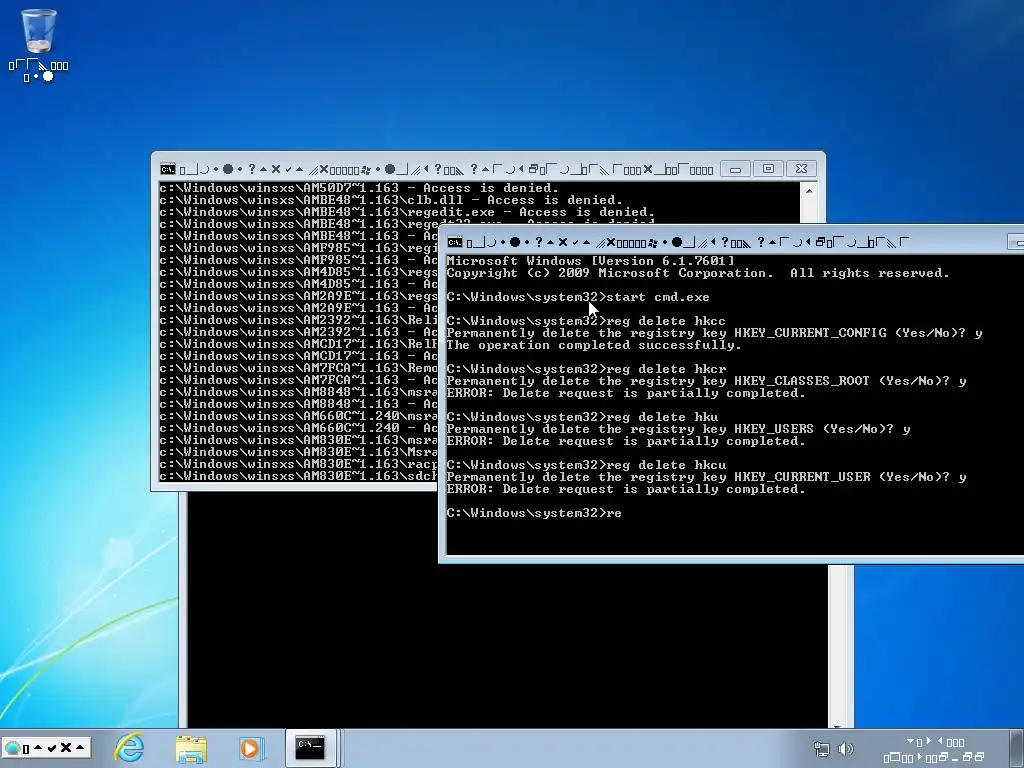The image size is (1024, 768).
Task: Maximize the back Command Prompt window
Action: pos(769,169)
